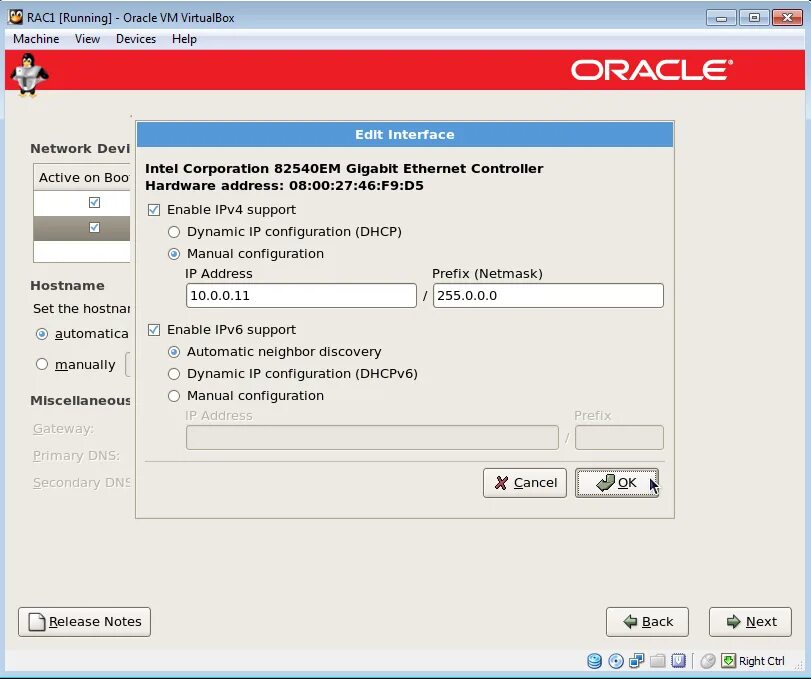
Task: Click the Netmask field showing 255.0.0.0
Action: (x=548, y=295)
